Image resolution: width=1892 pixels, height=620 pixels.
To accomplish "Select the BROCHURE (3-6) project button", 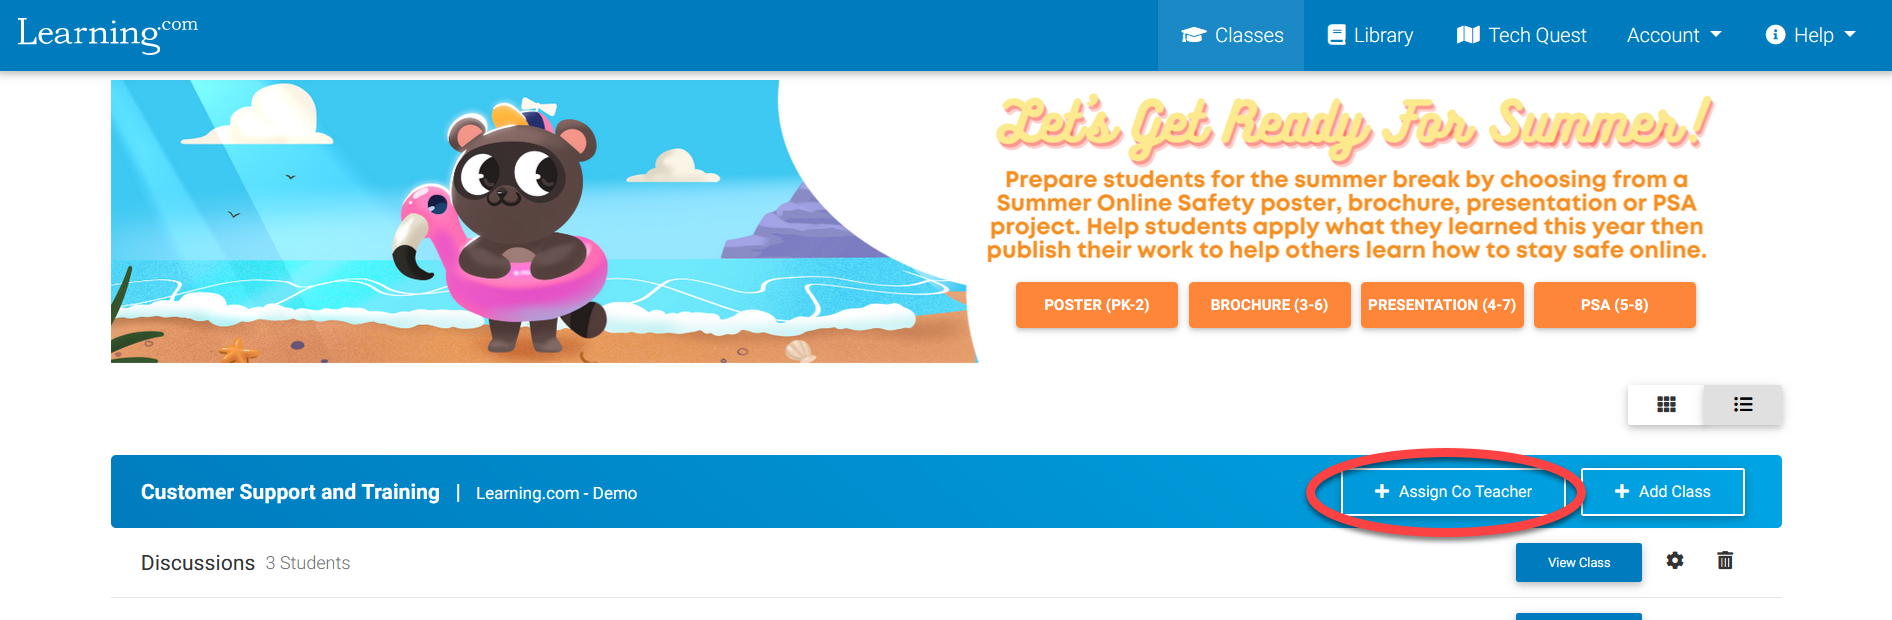I will (x=1269, y=305).
